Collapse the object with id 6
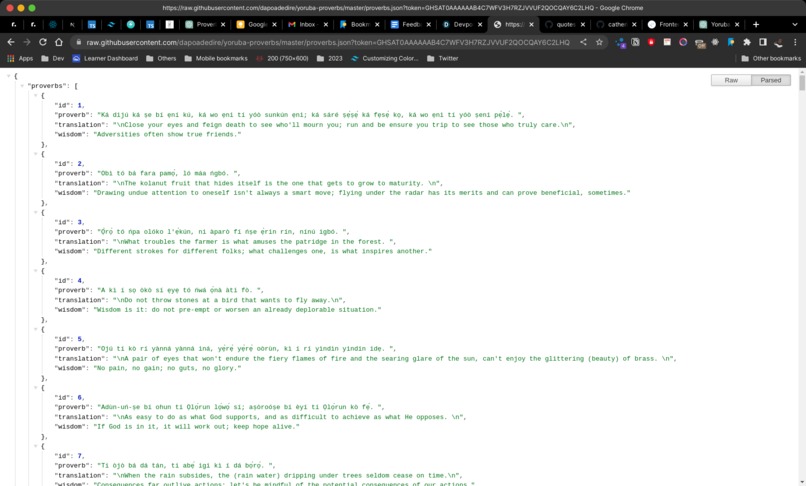This screenshot has height=486, width=806. (x=35, y=388)
